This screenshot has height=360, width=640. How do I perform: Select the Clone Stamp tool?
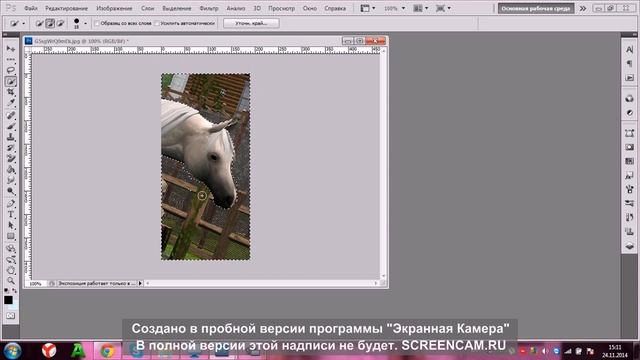(x=11, y=138)
